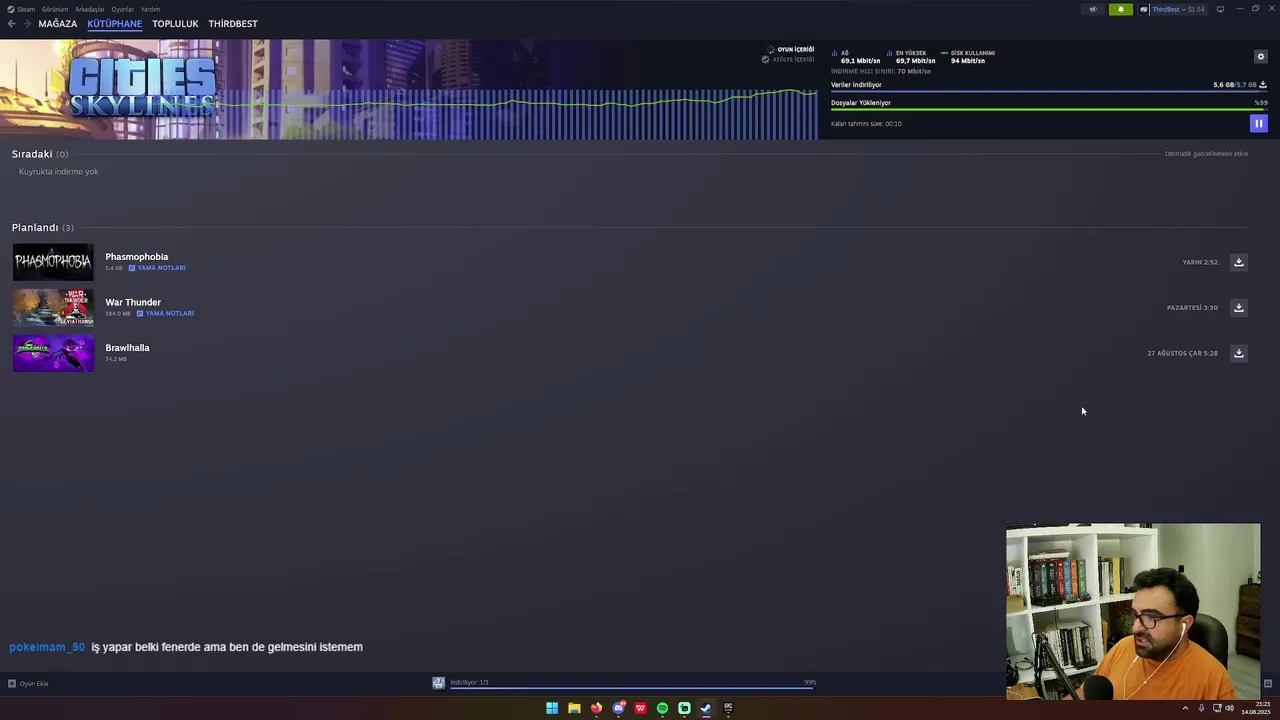The image size is (1280, 720).
Task: Toggle Big Picture mode monitor icon
Action: pos(1220,9)
